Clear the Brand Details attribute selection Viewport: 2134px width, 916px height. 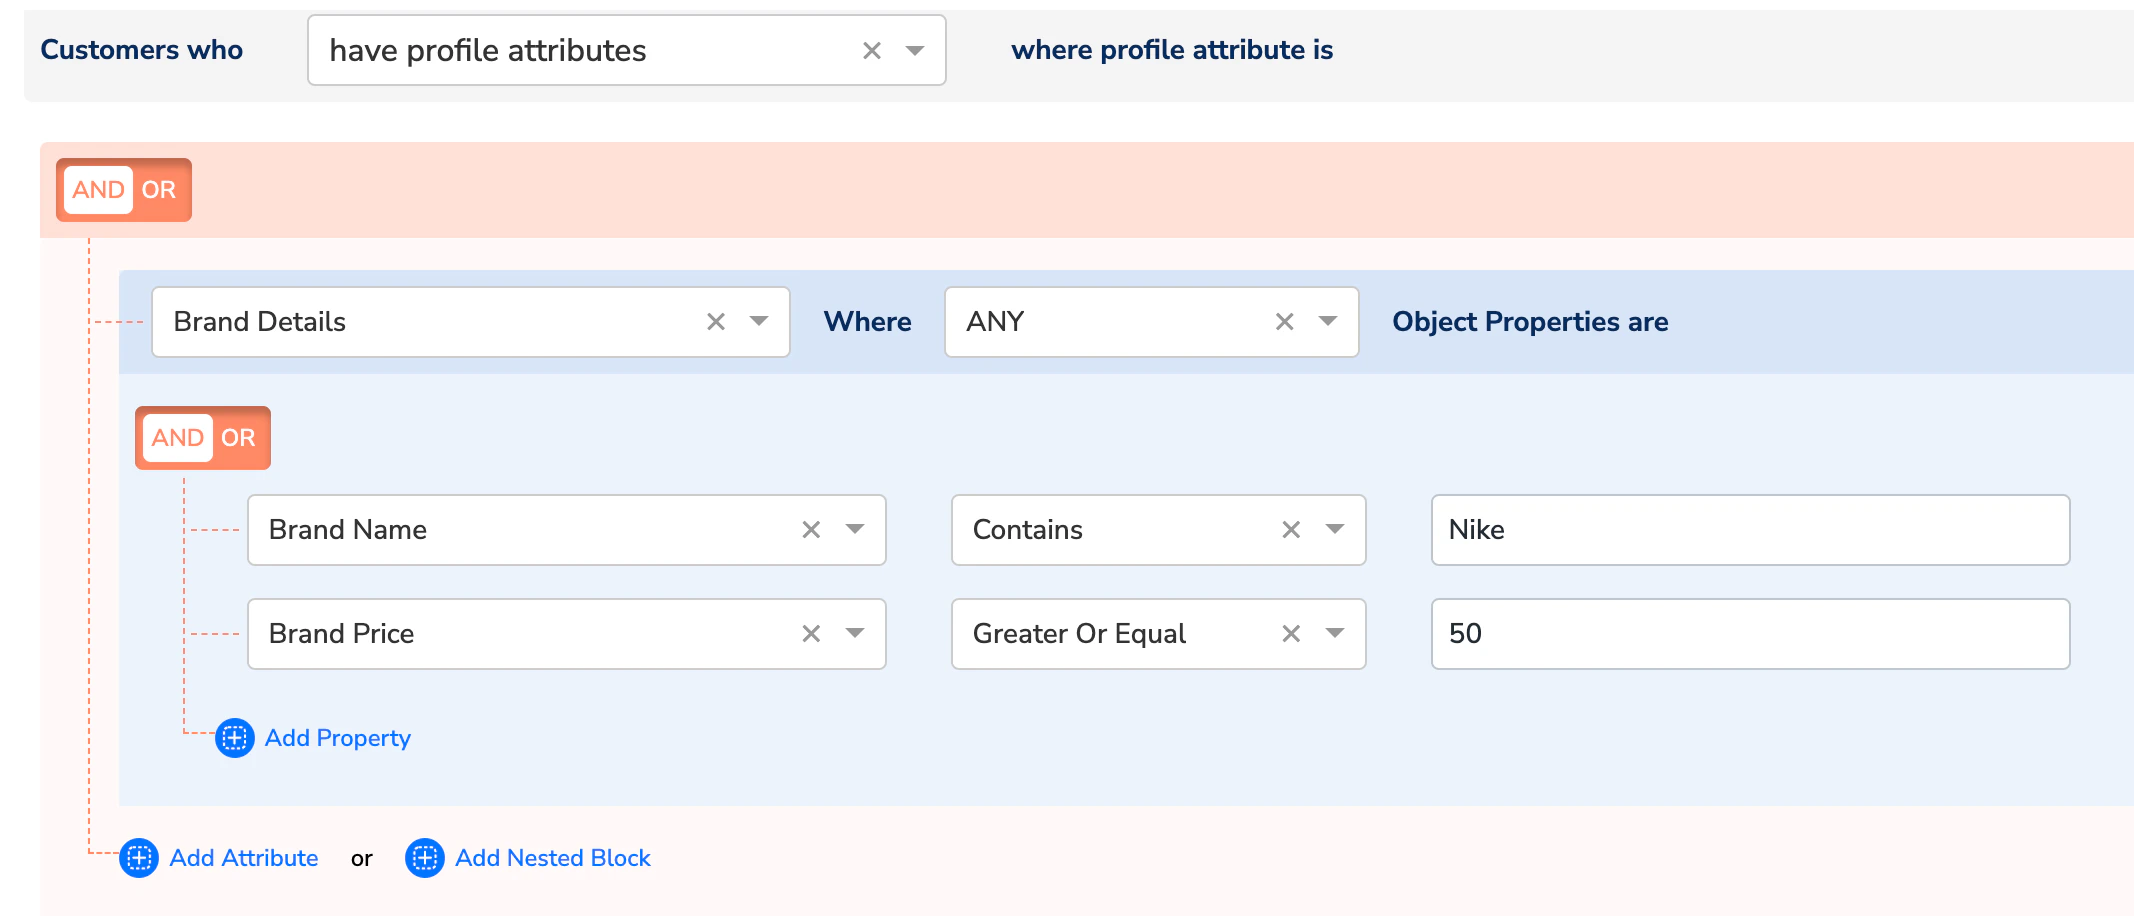pos(715,322)
